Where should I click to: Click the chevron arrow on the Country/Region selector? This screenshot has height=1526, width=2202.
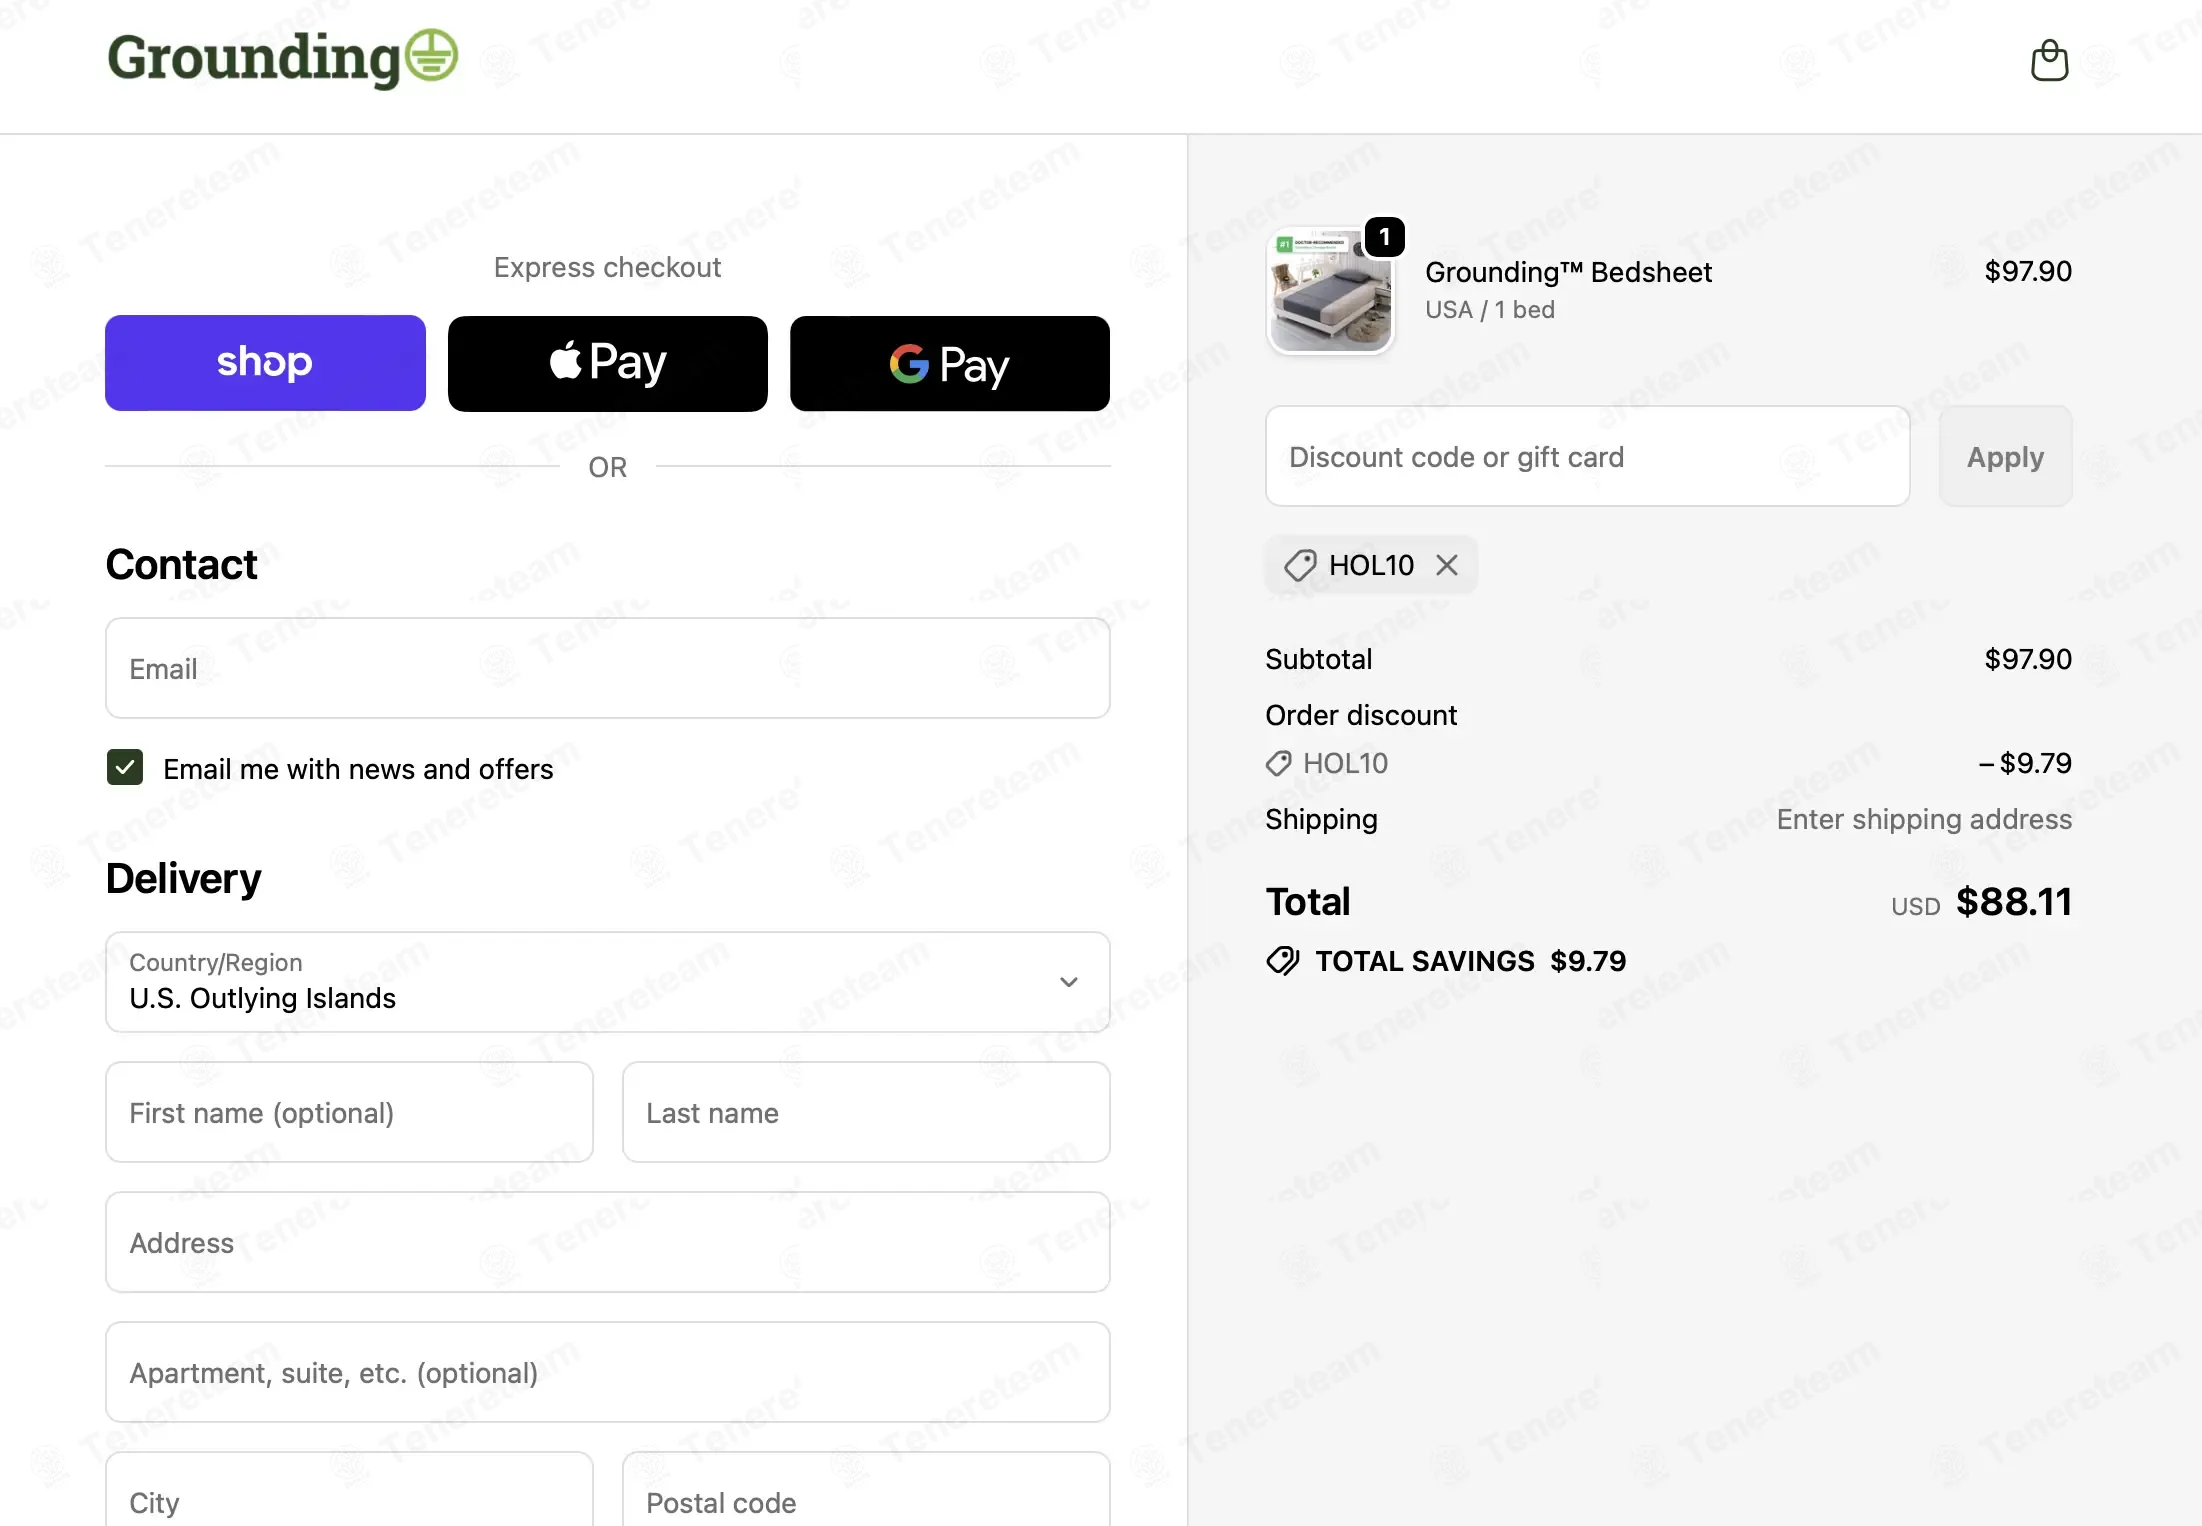(1069, 982)
